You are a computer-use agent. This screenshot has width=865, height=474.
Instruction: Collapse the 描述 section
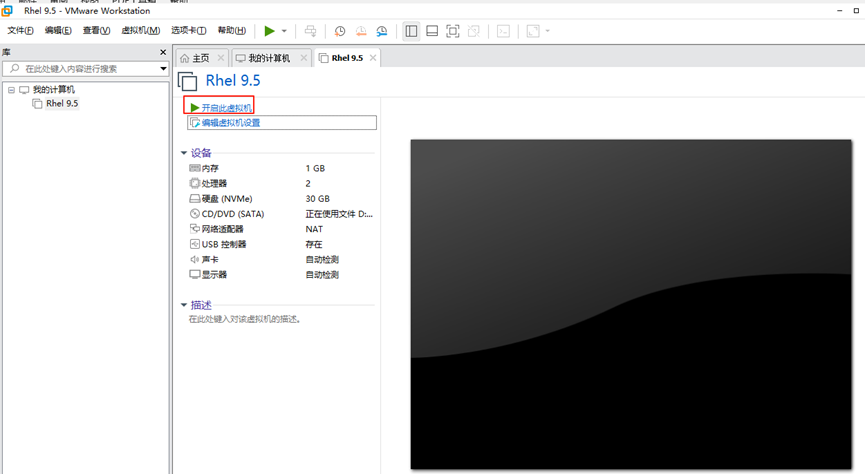(x=184, y=305)
